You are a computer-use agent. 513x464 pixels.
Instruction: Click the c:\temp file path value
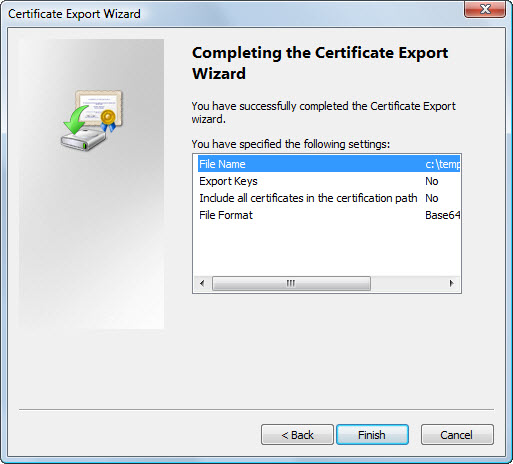pos(443,164)
